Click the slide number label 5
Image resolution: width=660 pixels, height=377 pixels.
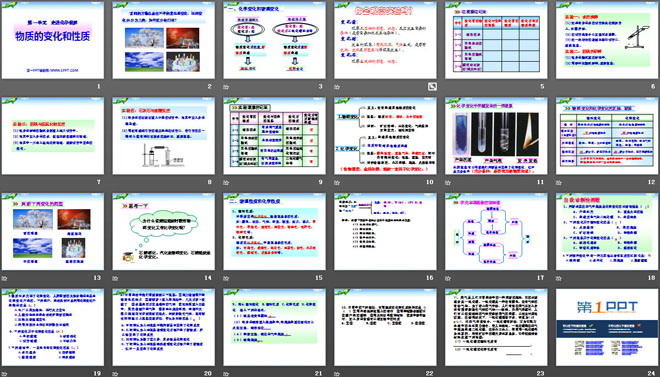(x=543, y=87)
